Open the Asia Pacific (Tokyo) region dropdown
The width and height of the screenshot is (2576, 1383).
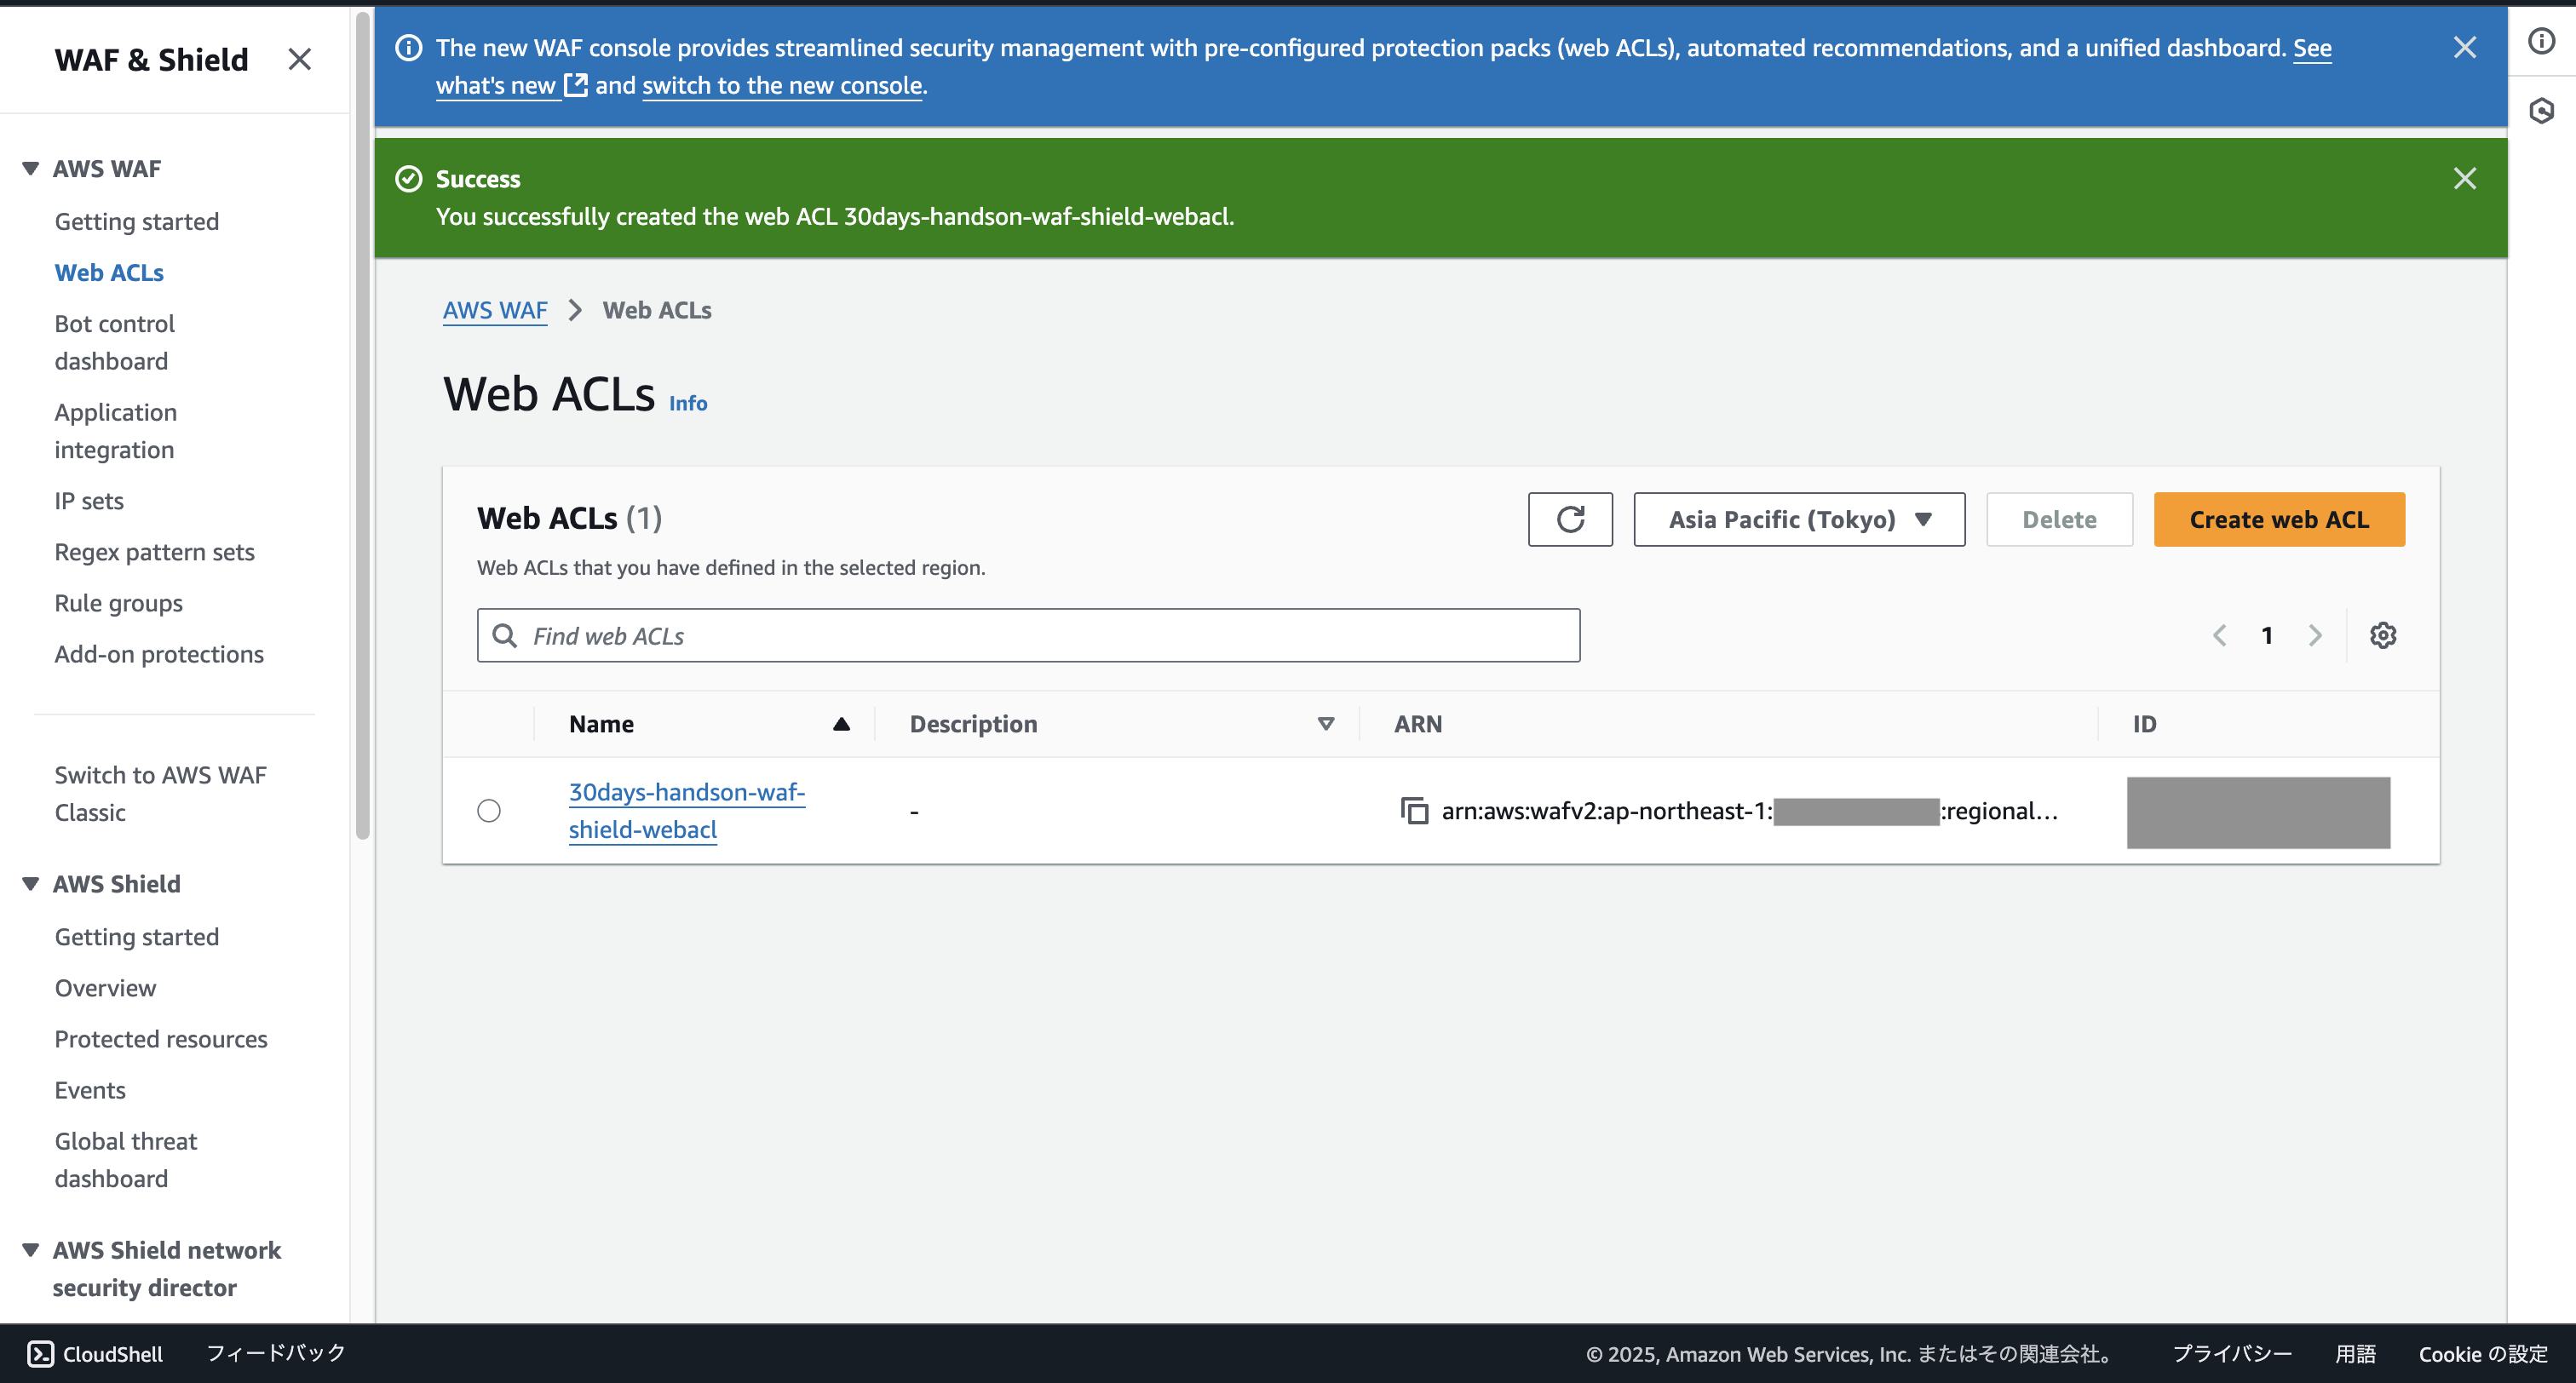[1798, 519]
